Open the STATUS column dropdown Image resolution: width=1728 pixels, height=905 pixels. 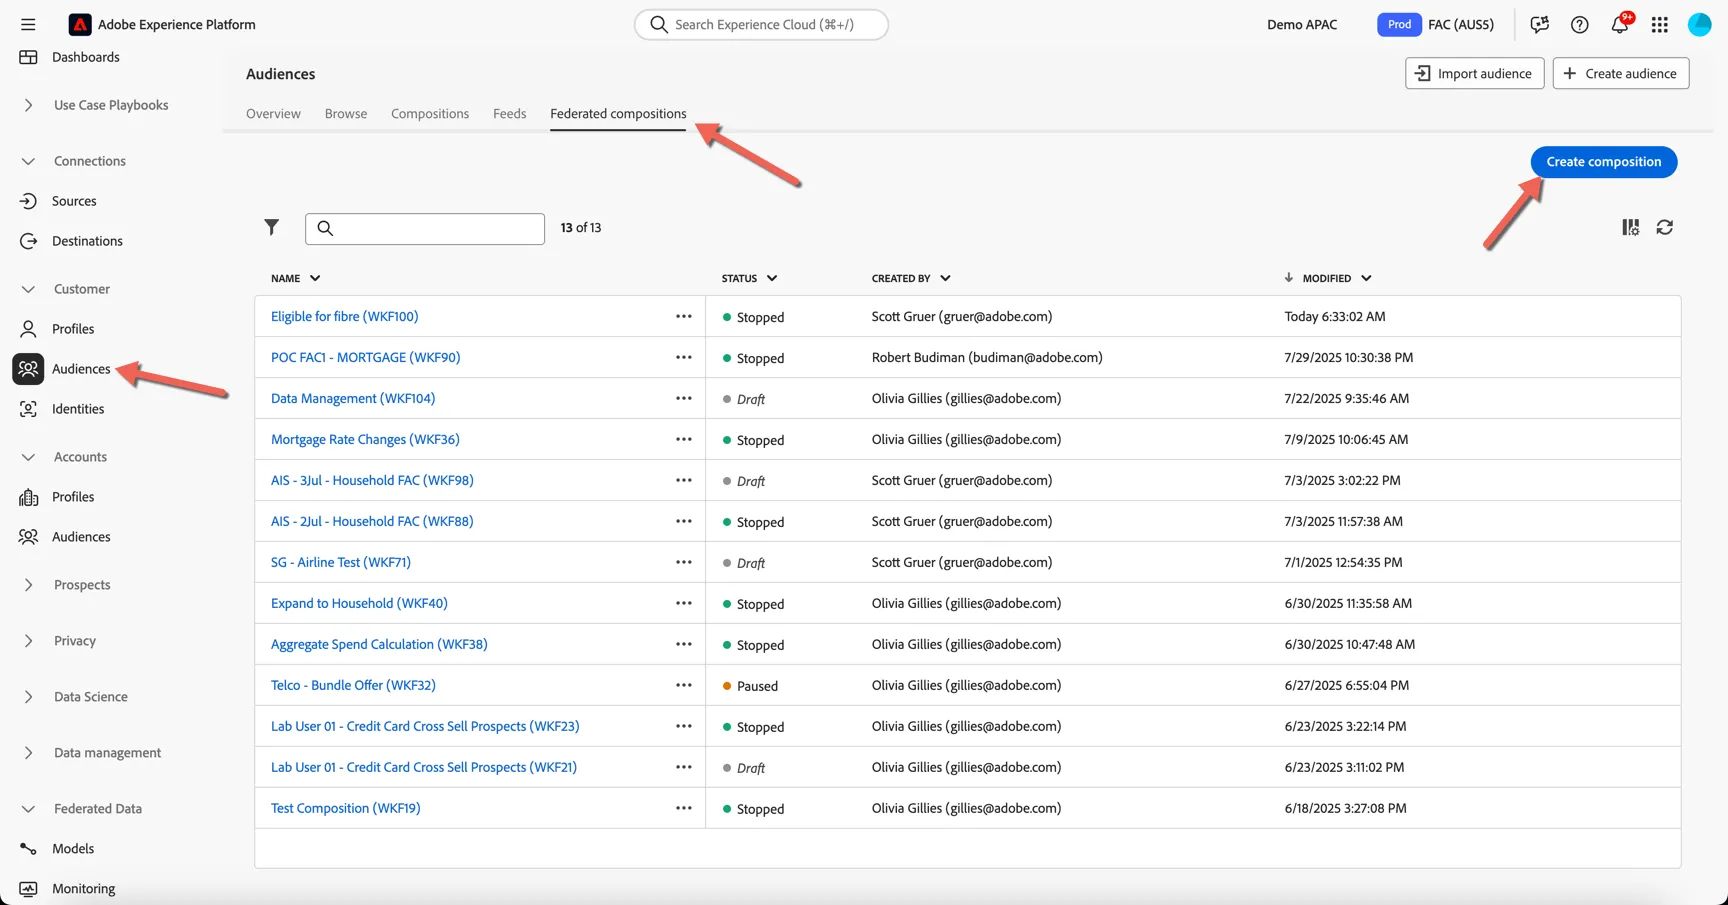point(772,278)
